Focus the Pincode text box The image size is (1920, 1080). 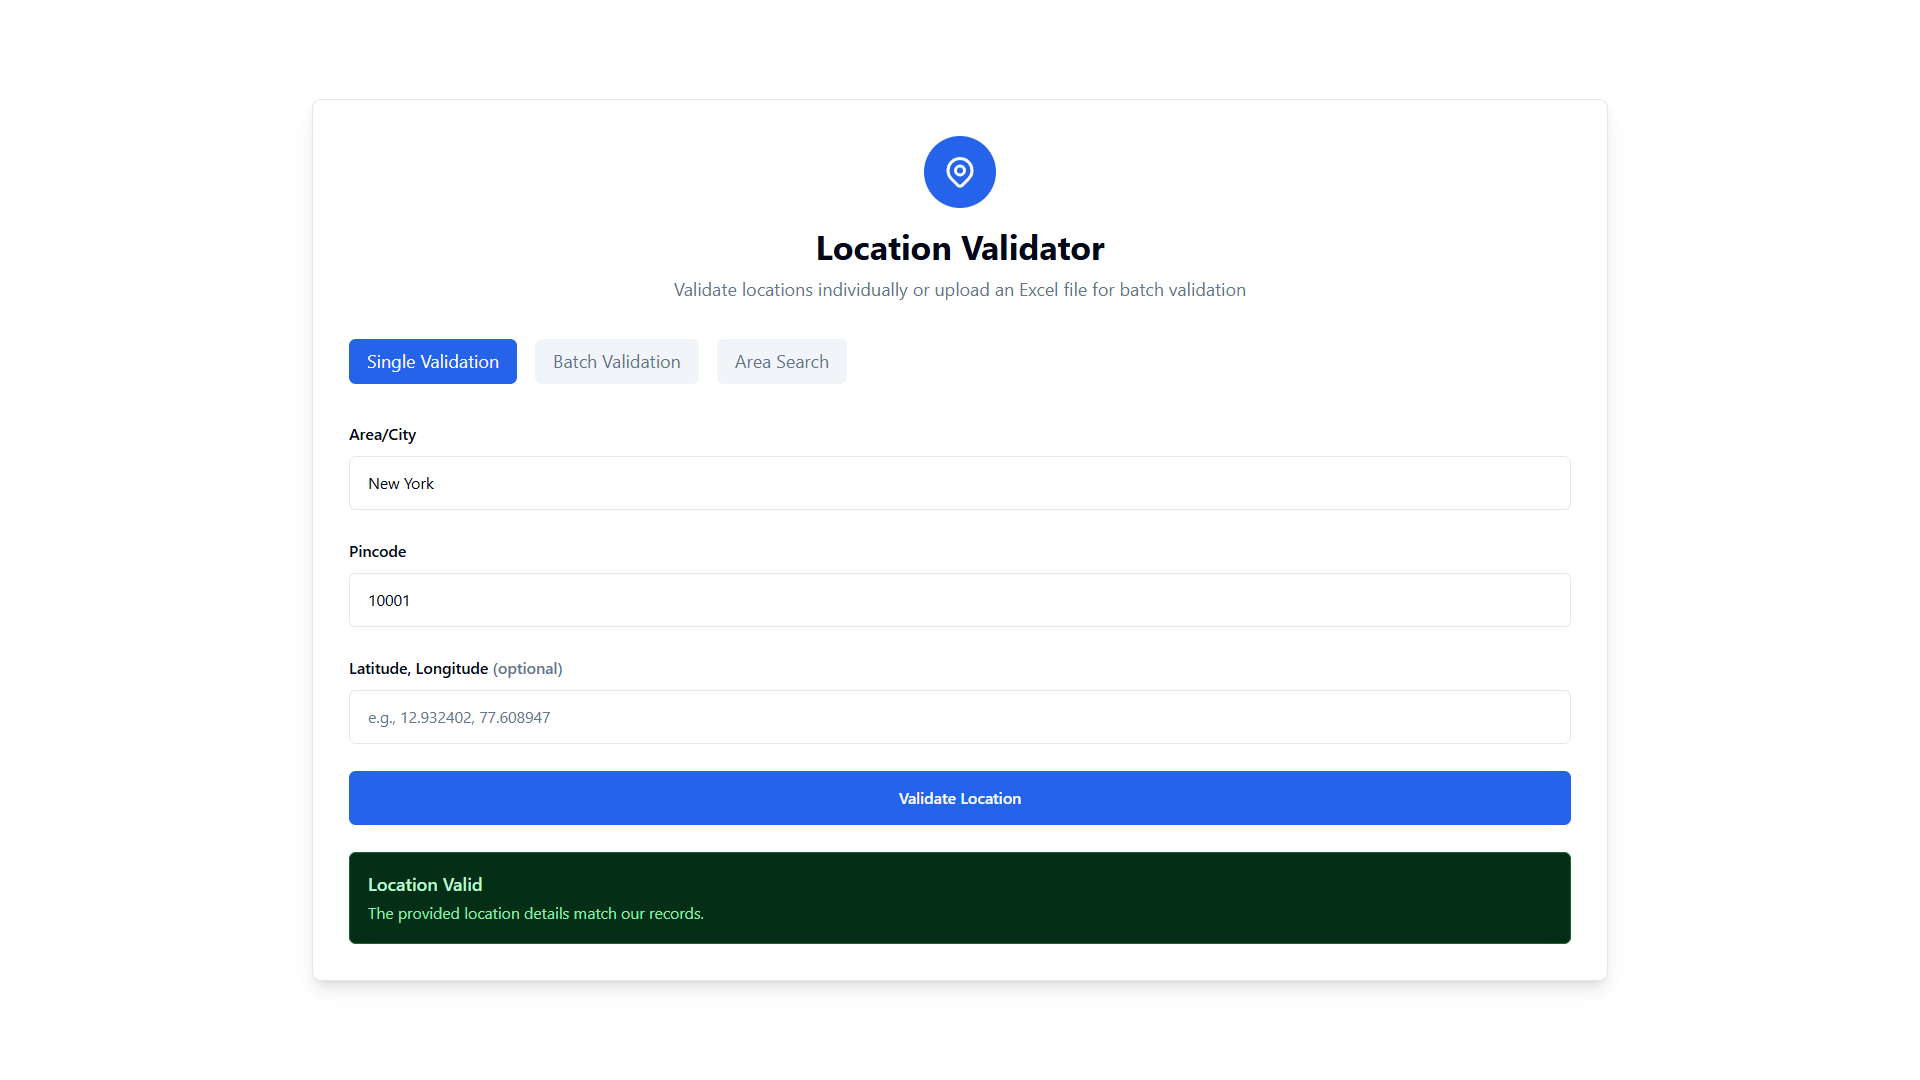(x=959, y=600)
